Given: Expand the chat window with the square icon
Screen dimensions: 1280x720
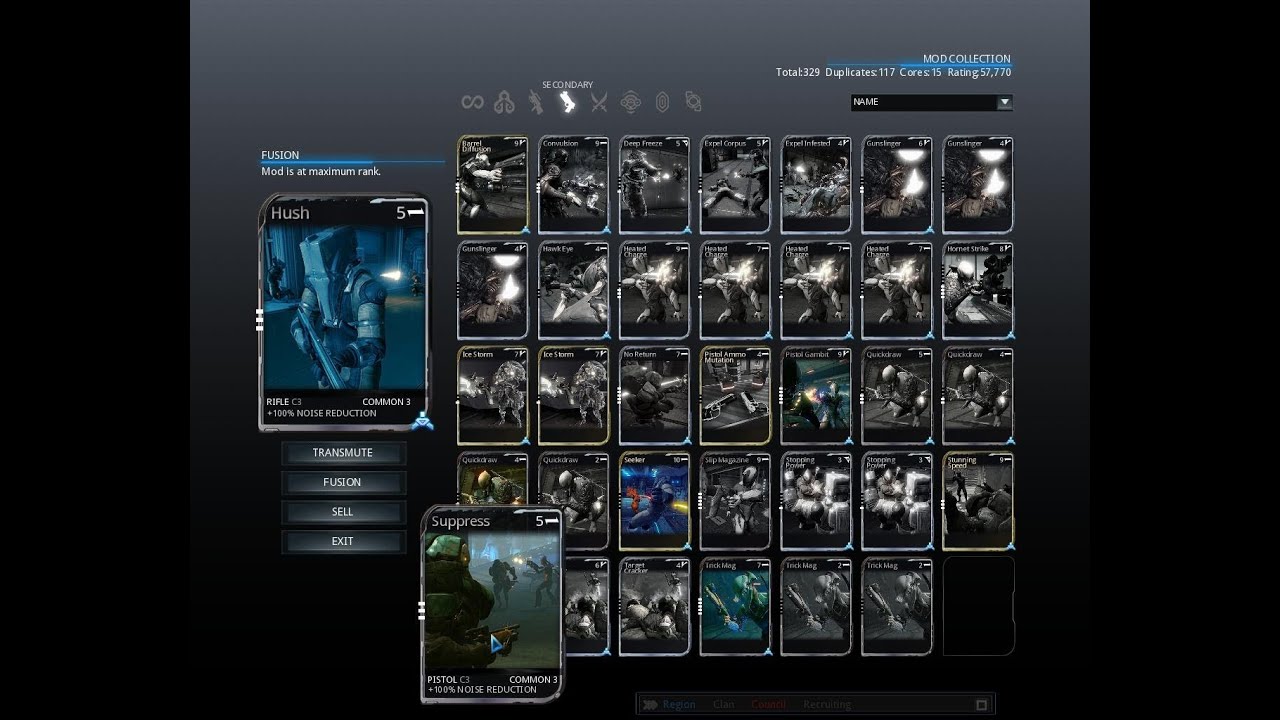Looking at the screenshot, I should tap(981, 704).
